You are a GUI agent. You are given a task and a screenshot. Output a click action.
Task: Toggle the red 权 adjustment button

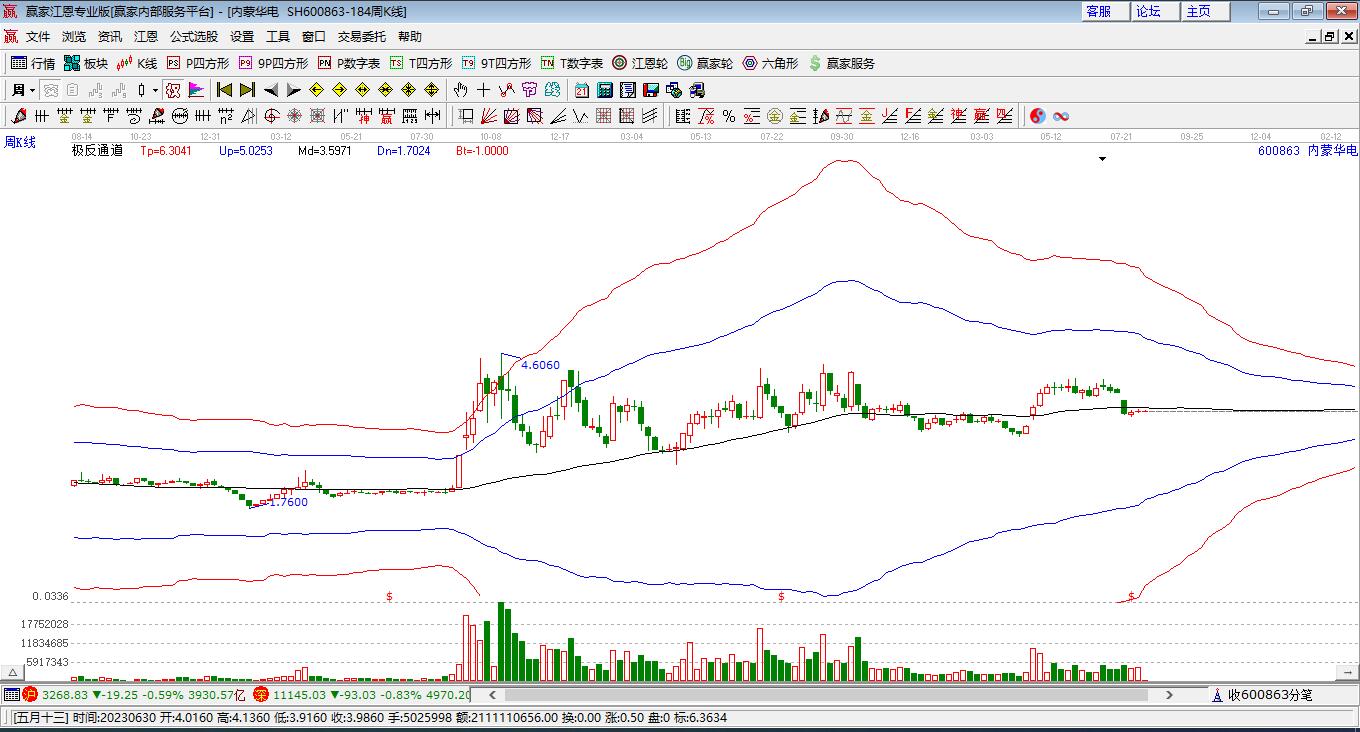tap(173, 90)
